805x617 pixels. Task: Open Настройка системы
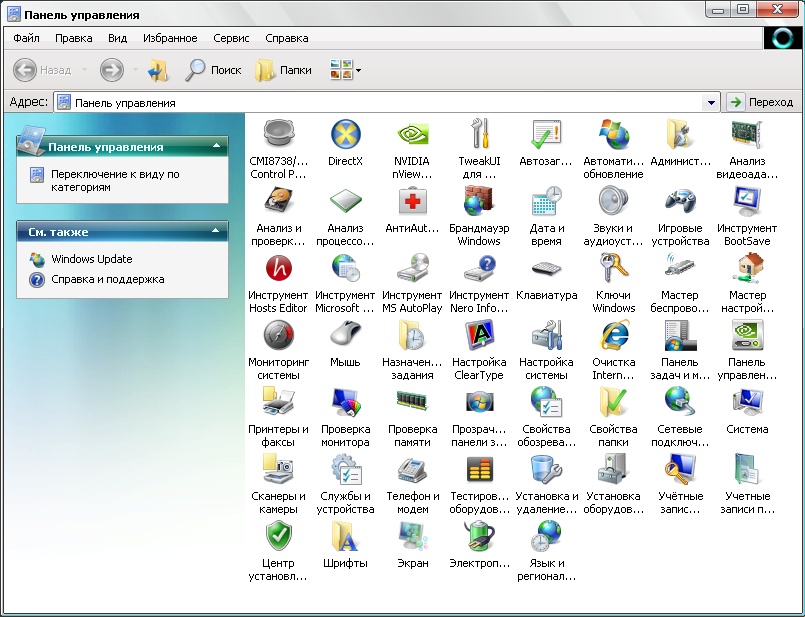pyautogui.click(x=546, y=350)
